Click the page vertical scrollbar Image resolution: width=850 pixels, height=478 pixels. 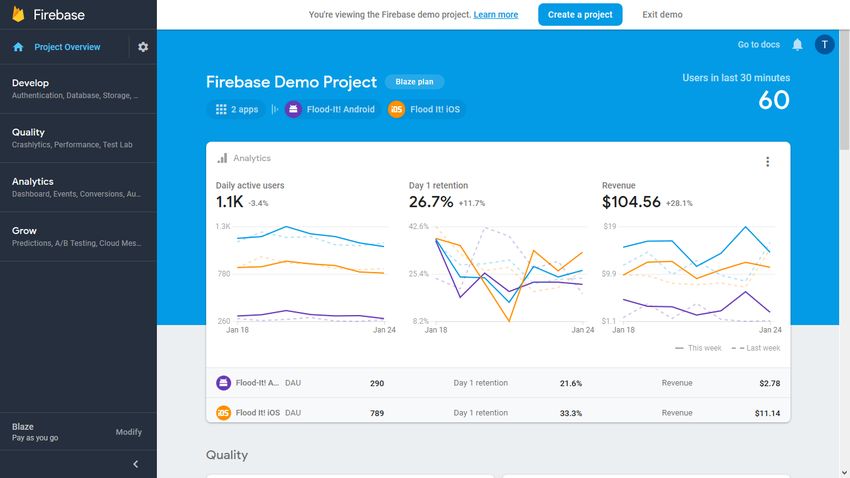845,89
